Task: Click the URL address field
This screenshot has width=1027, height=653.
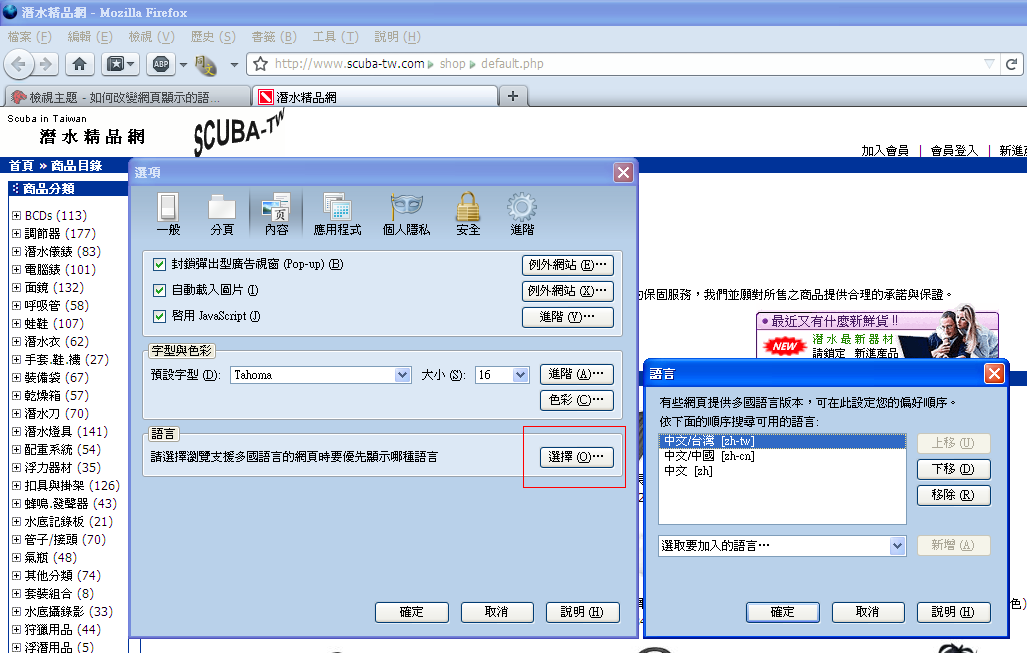Action: pyautogui.click(x=622, y=64)
